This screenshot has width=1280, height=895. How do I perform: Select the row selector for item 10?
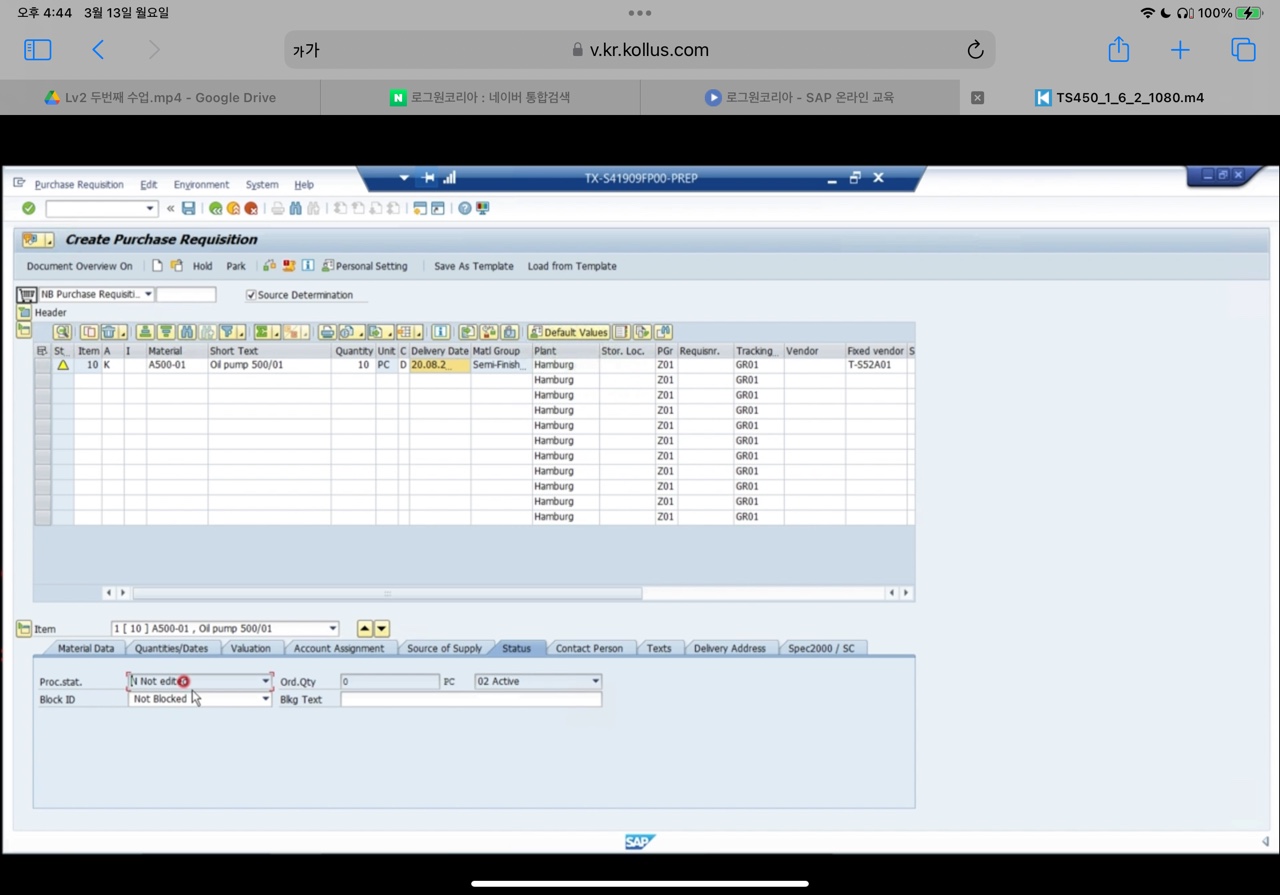pos(42,366)
